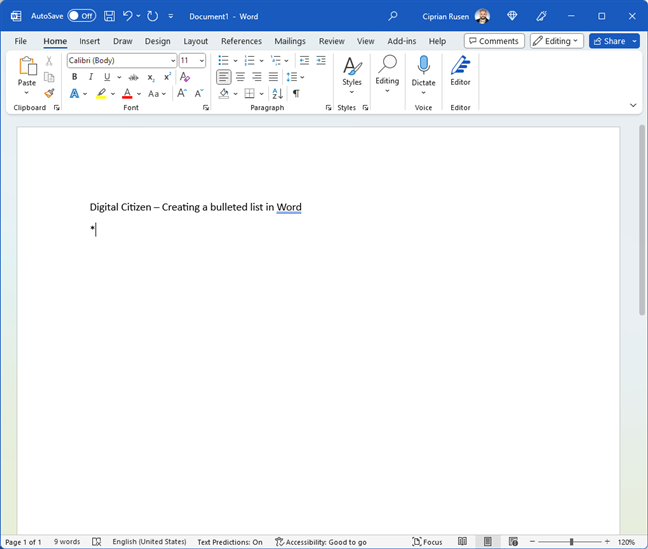Image resolution: width=648 pixels, height=549 pixels.
Task: Justify the paragraph text
Action: coord(273,77)
